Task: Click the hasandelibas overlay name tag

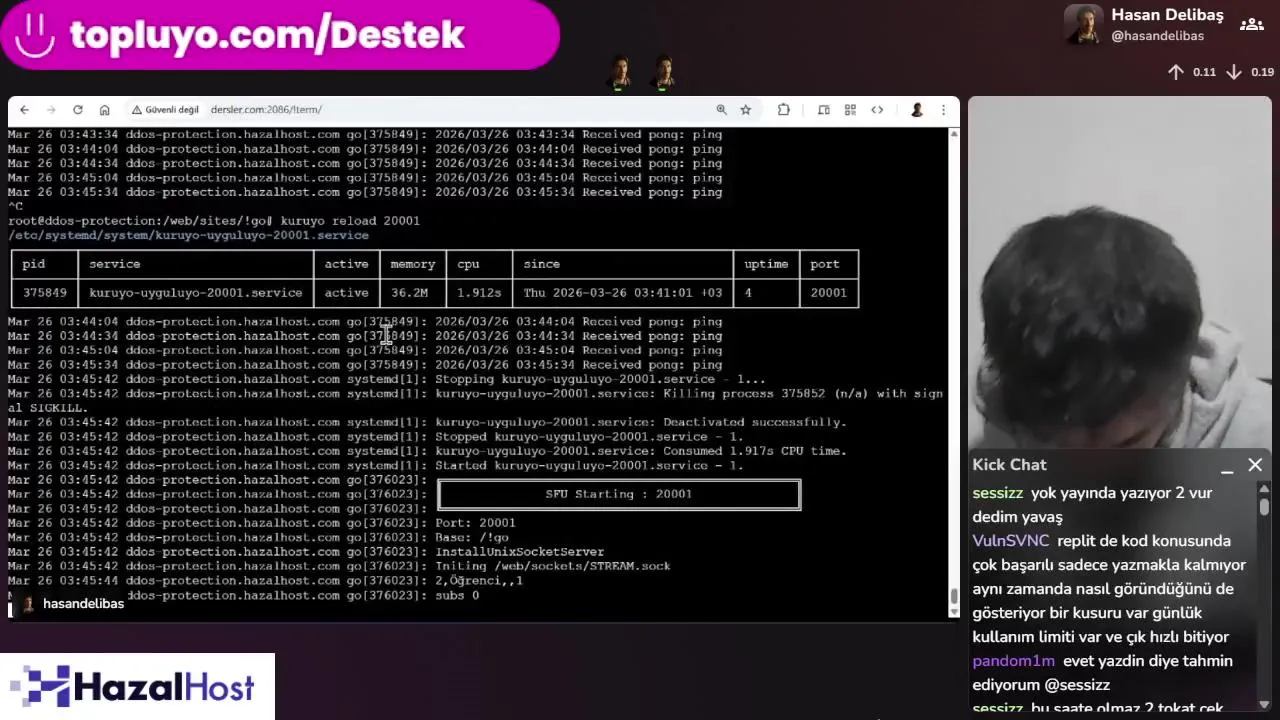Action: coord(72,604)
